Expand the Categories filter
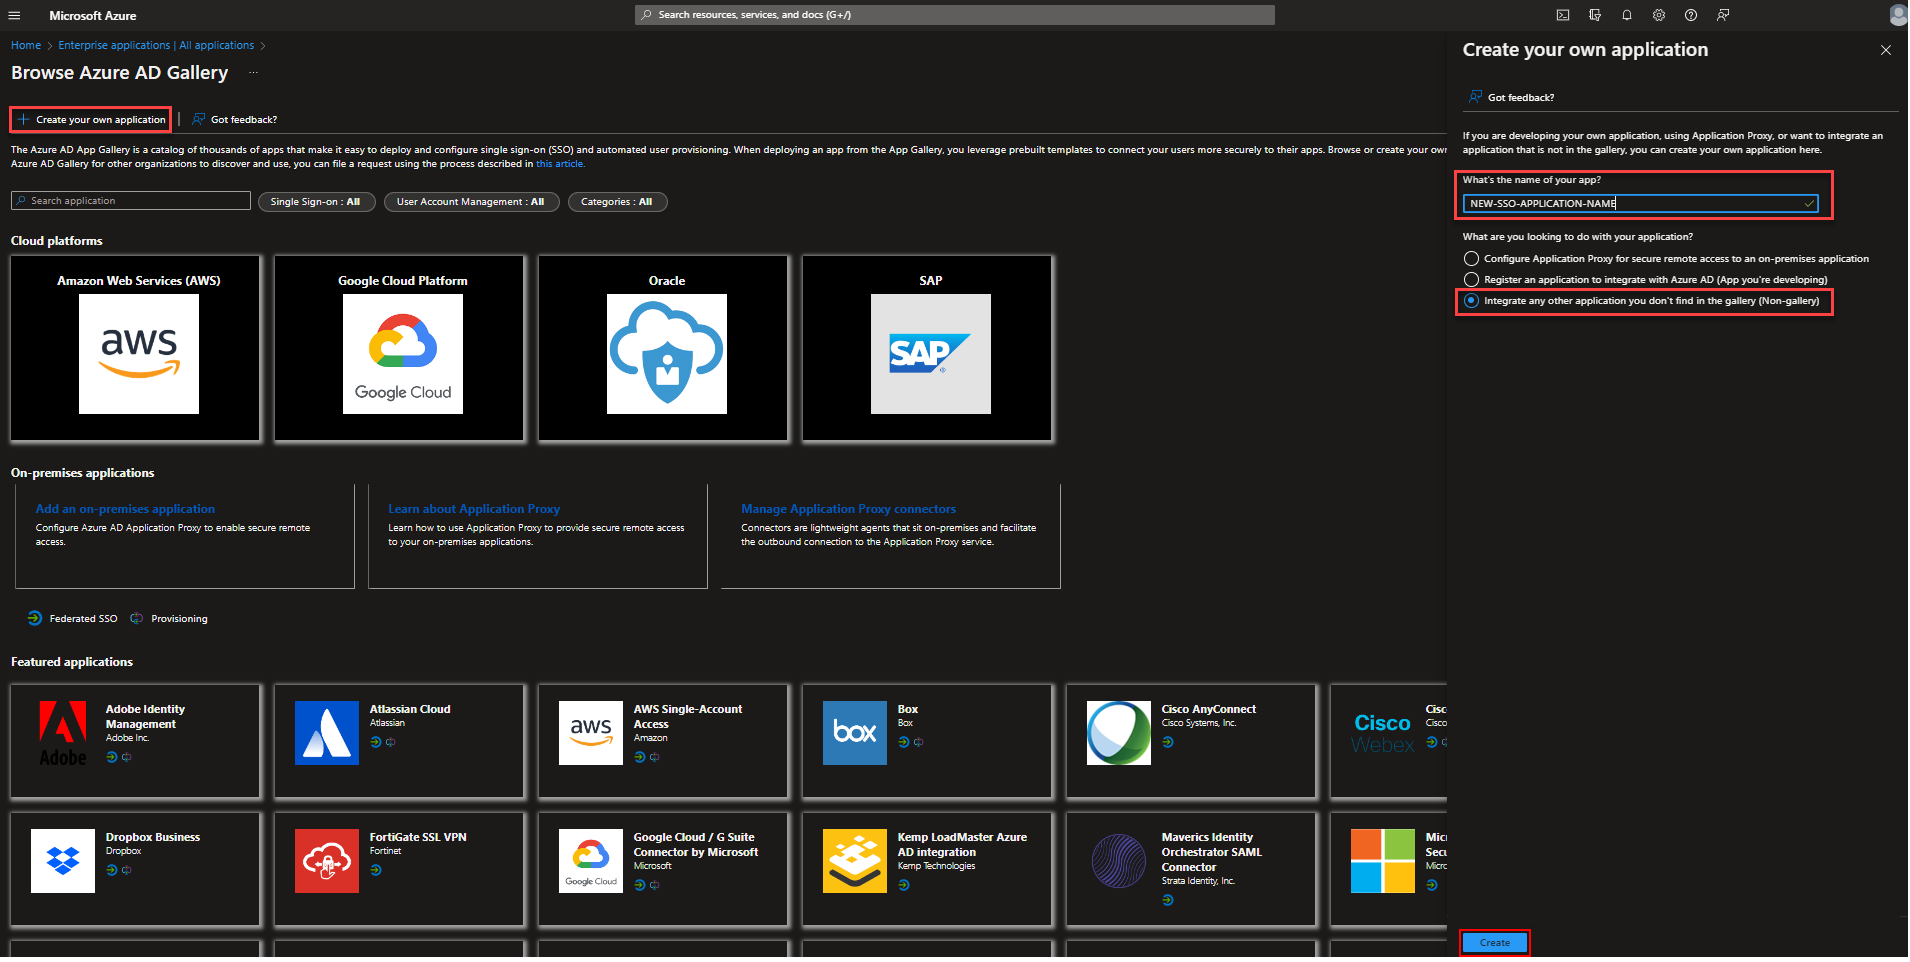The image size is (1910, 962). point(617,202)
